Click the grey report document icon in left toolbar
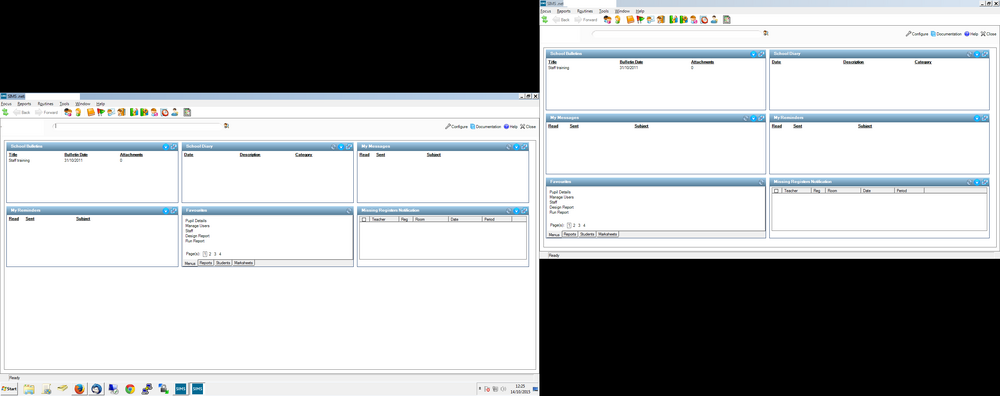Image resolution: width=1000 pixels, height=396 pixels. point(187,112)
